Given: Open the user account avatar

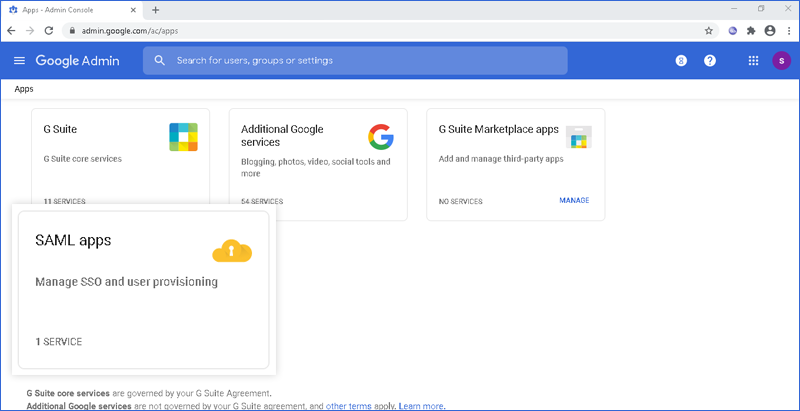Looking at the screenshot, I should 780,61.
